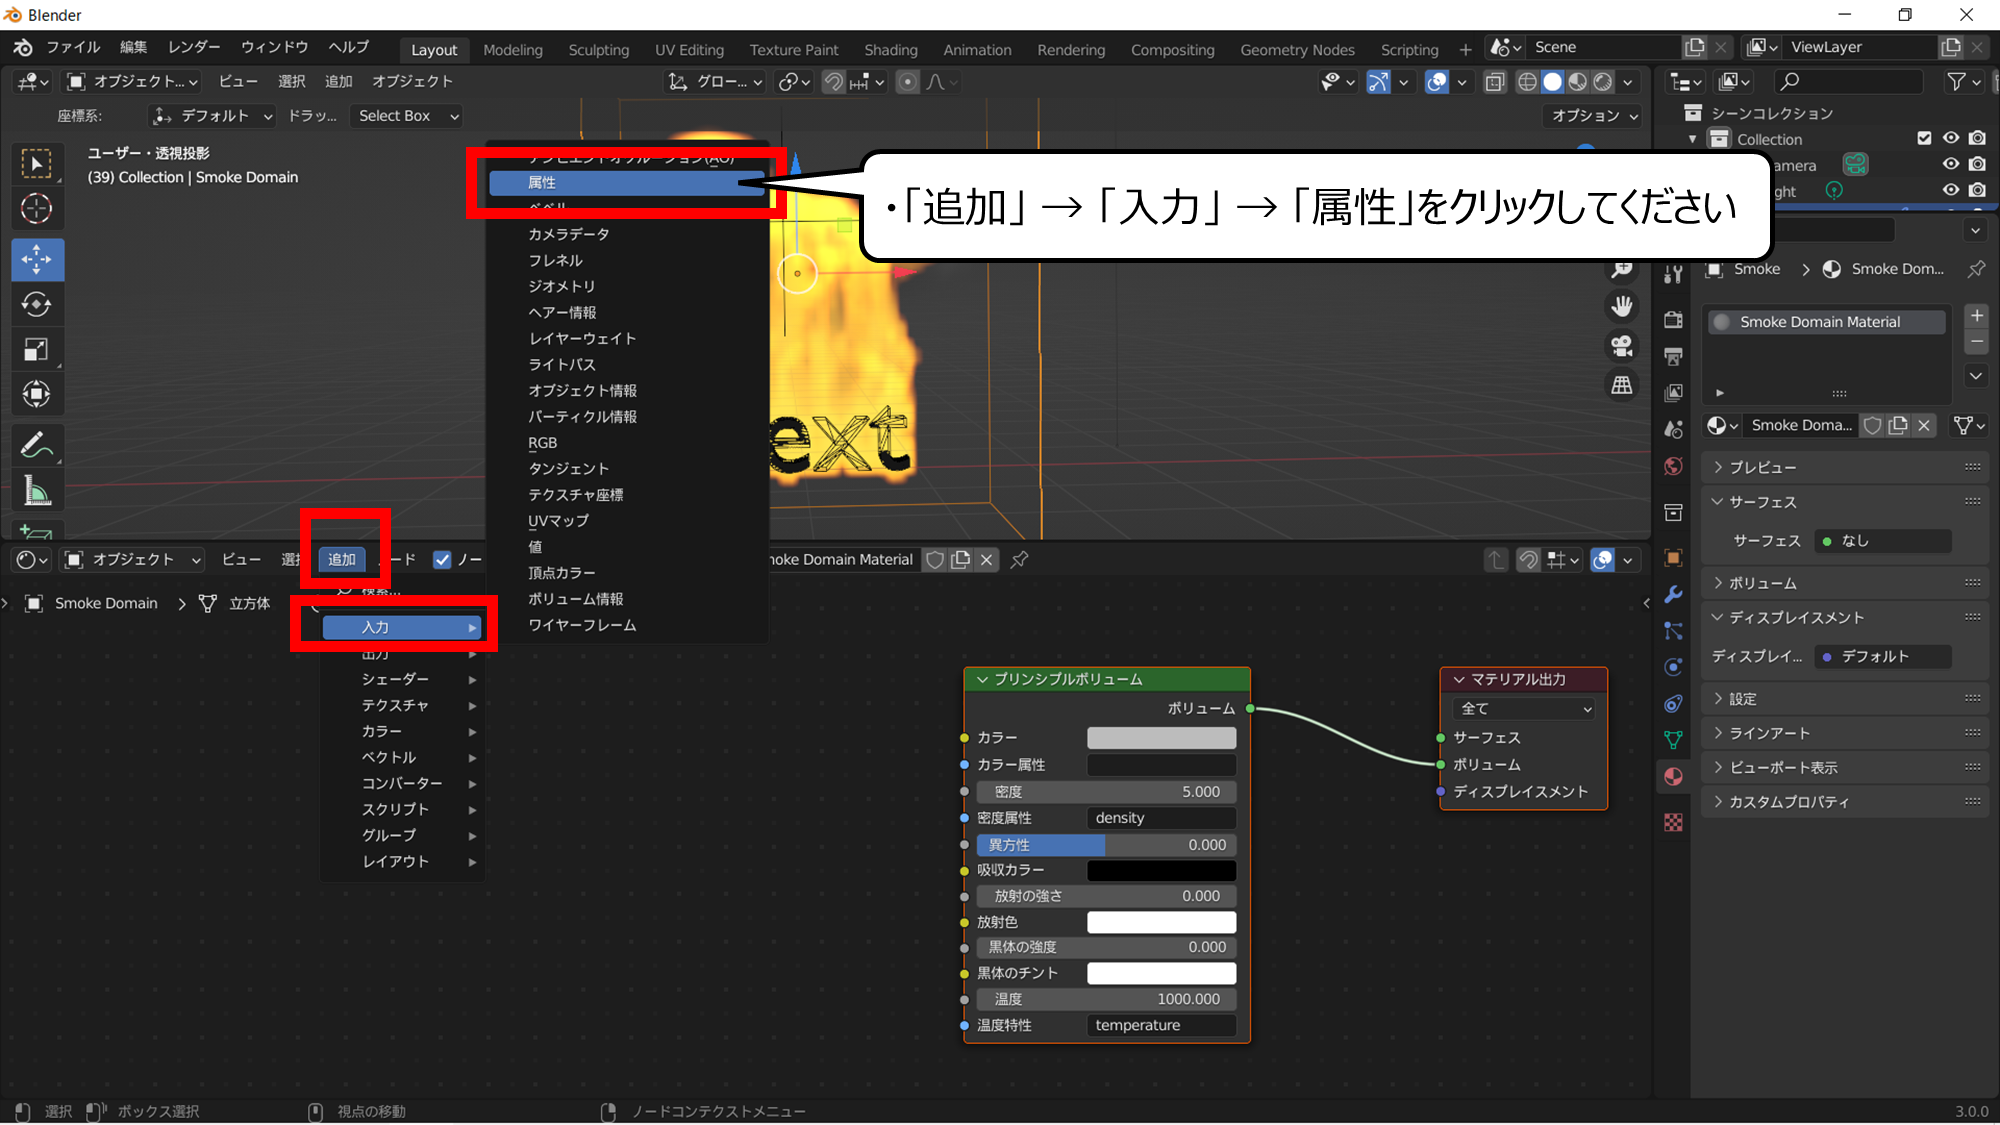Click the density attribute input field
This screenshot has height=1125, width=2000.
(x=1162, y=818)
